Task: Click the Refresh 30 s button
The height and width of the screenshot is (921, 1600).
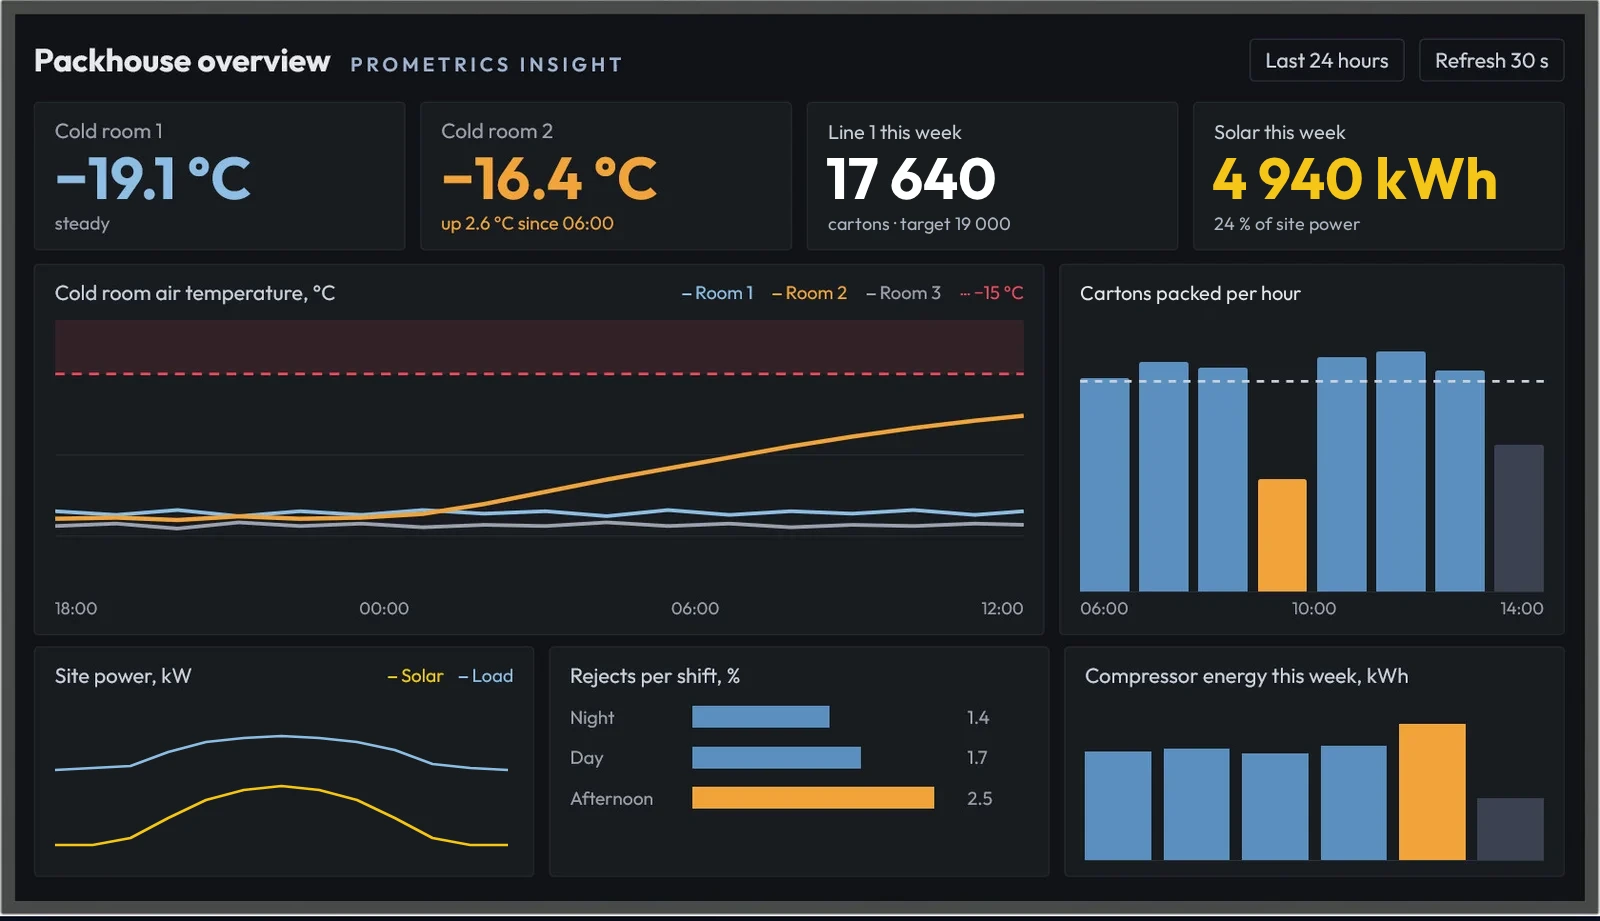Action: [1491, 60]
